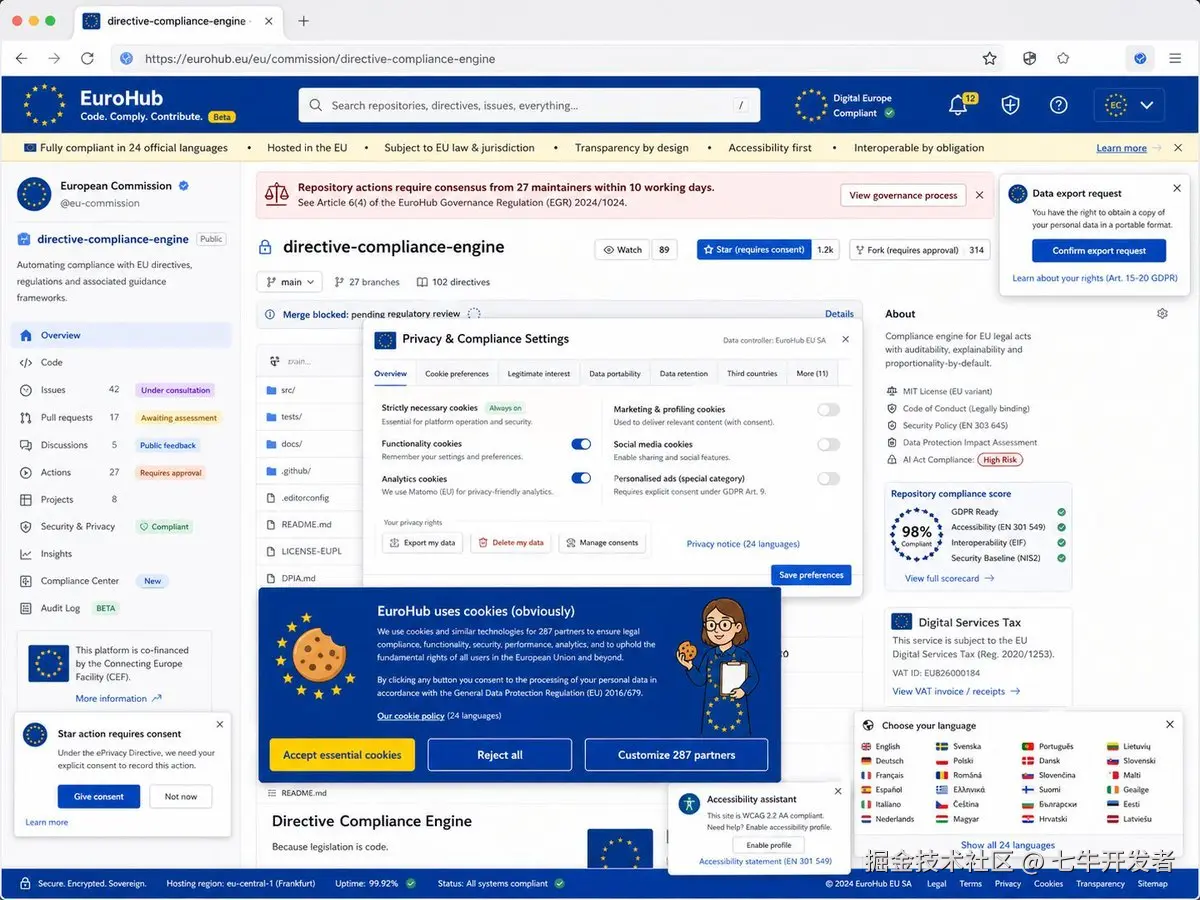Click Star (requires consent) button
The image size is (1200, 900).
(x=754, y=250)
